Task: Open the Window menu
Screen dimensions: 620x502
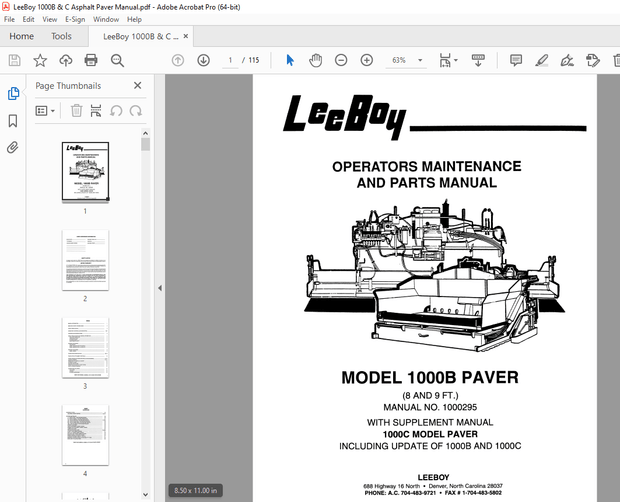Action: [x=106, y=19]
